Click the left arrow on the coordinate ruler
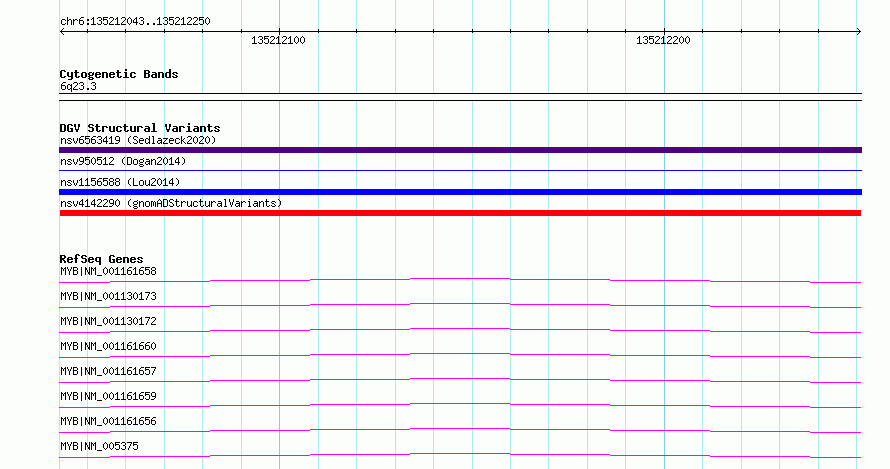The image size is (890, 469). coord(62,32)
